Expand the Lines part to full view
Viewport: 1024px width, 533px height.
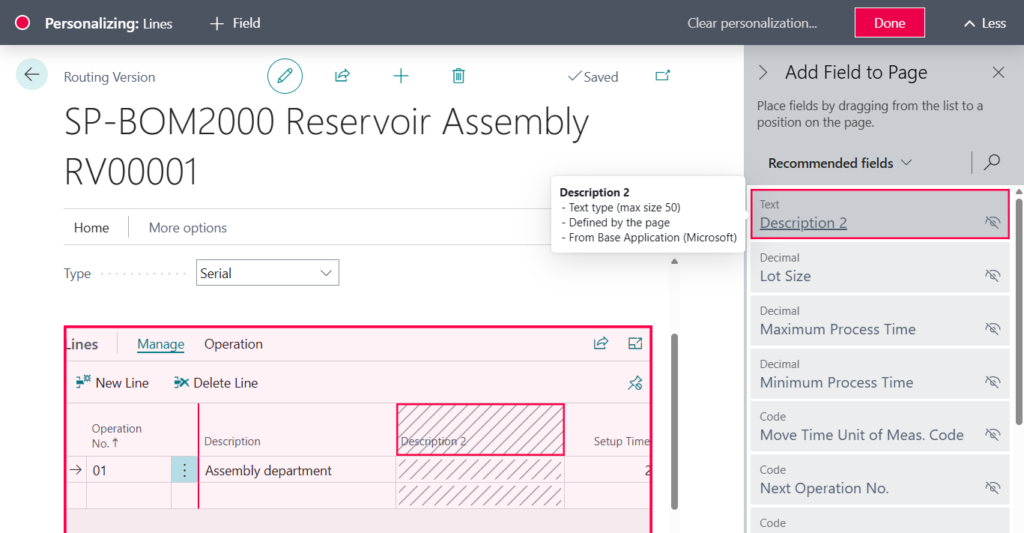coord(635,344)
